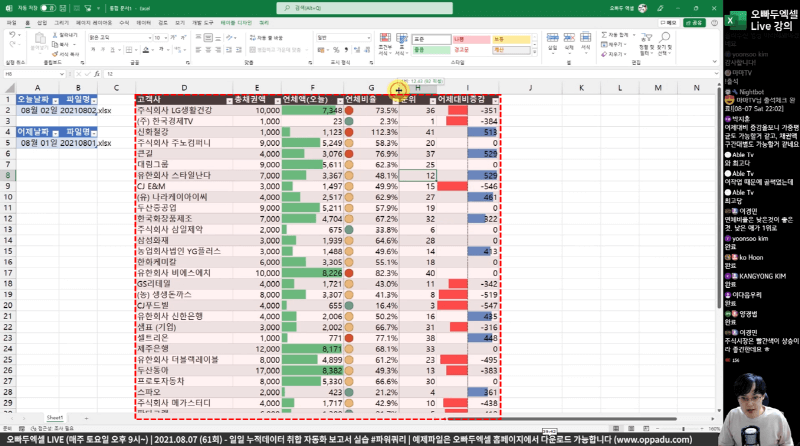Click align left icon in alignment group
Viewport: 800px width, 446px height.
coord(198,49)
